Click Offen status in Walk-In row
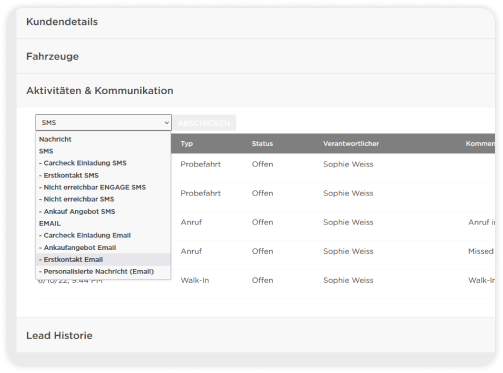 (263, 280)
